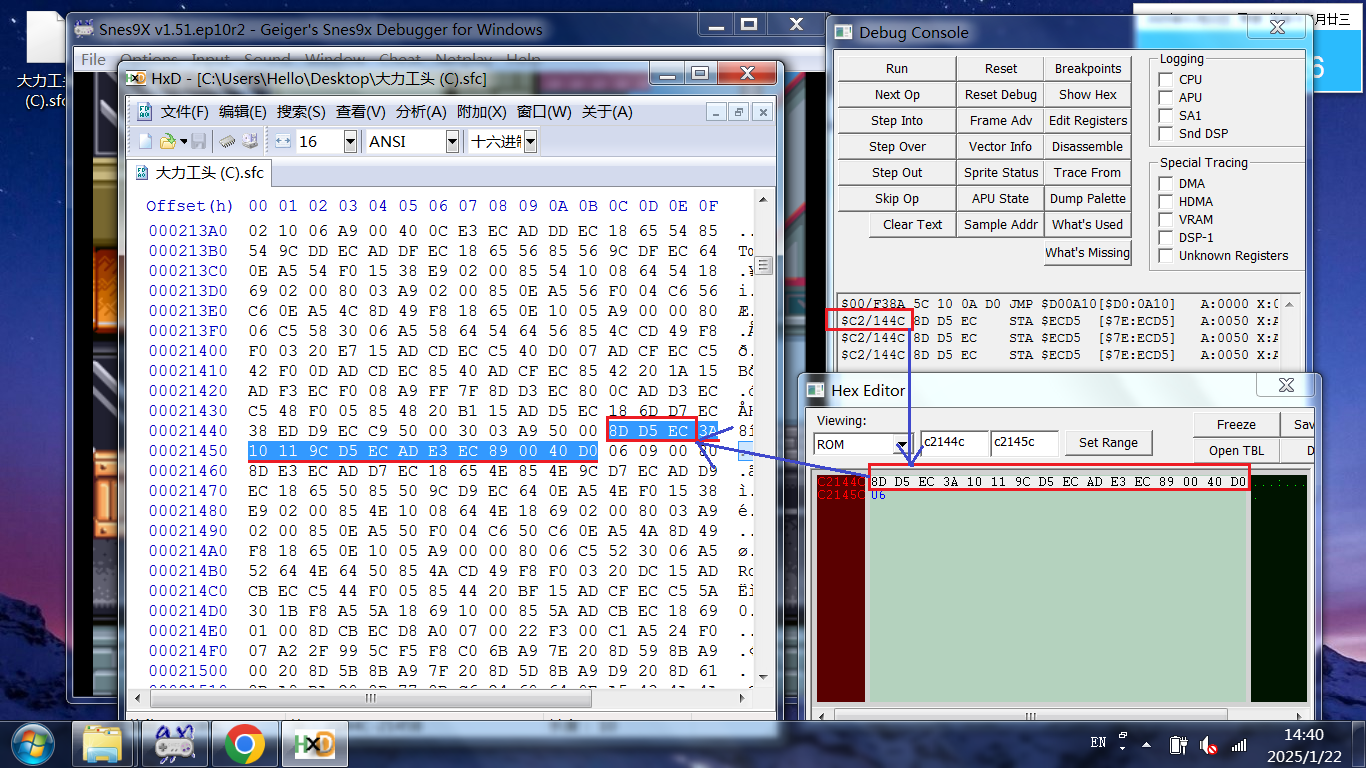Open the ANSI charset dropdown
The width and height of the screenshot is (1366, 768).
point(452,142)
